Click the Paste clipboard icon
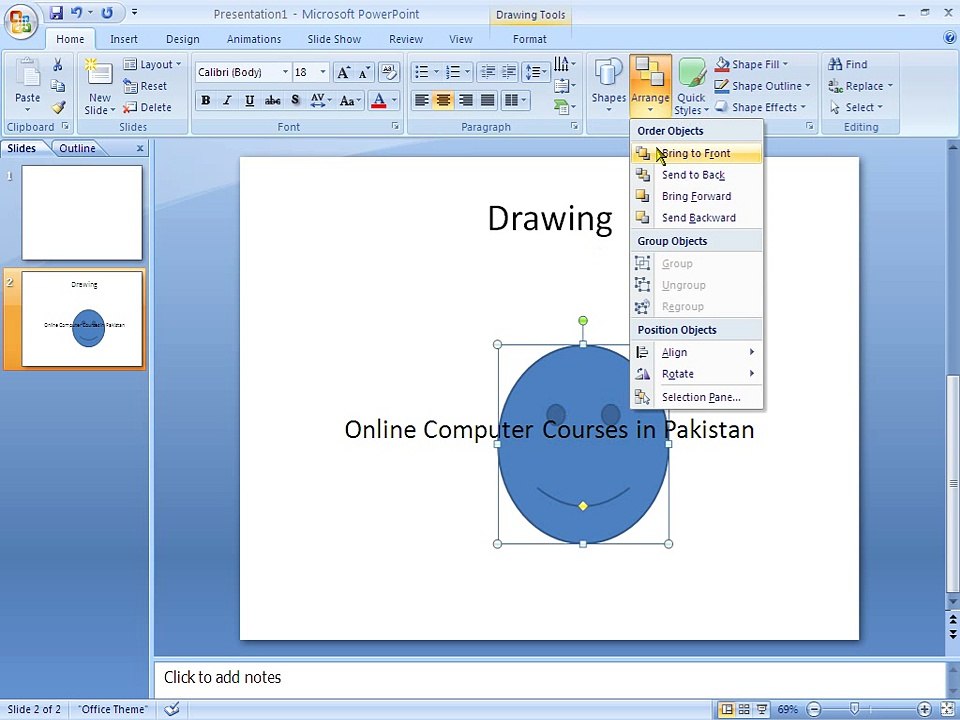The image size is (960, 720). [x=27, y=73]
